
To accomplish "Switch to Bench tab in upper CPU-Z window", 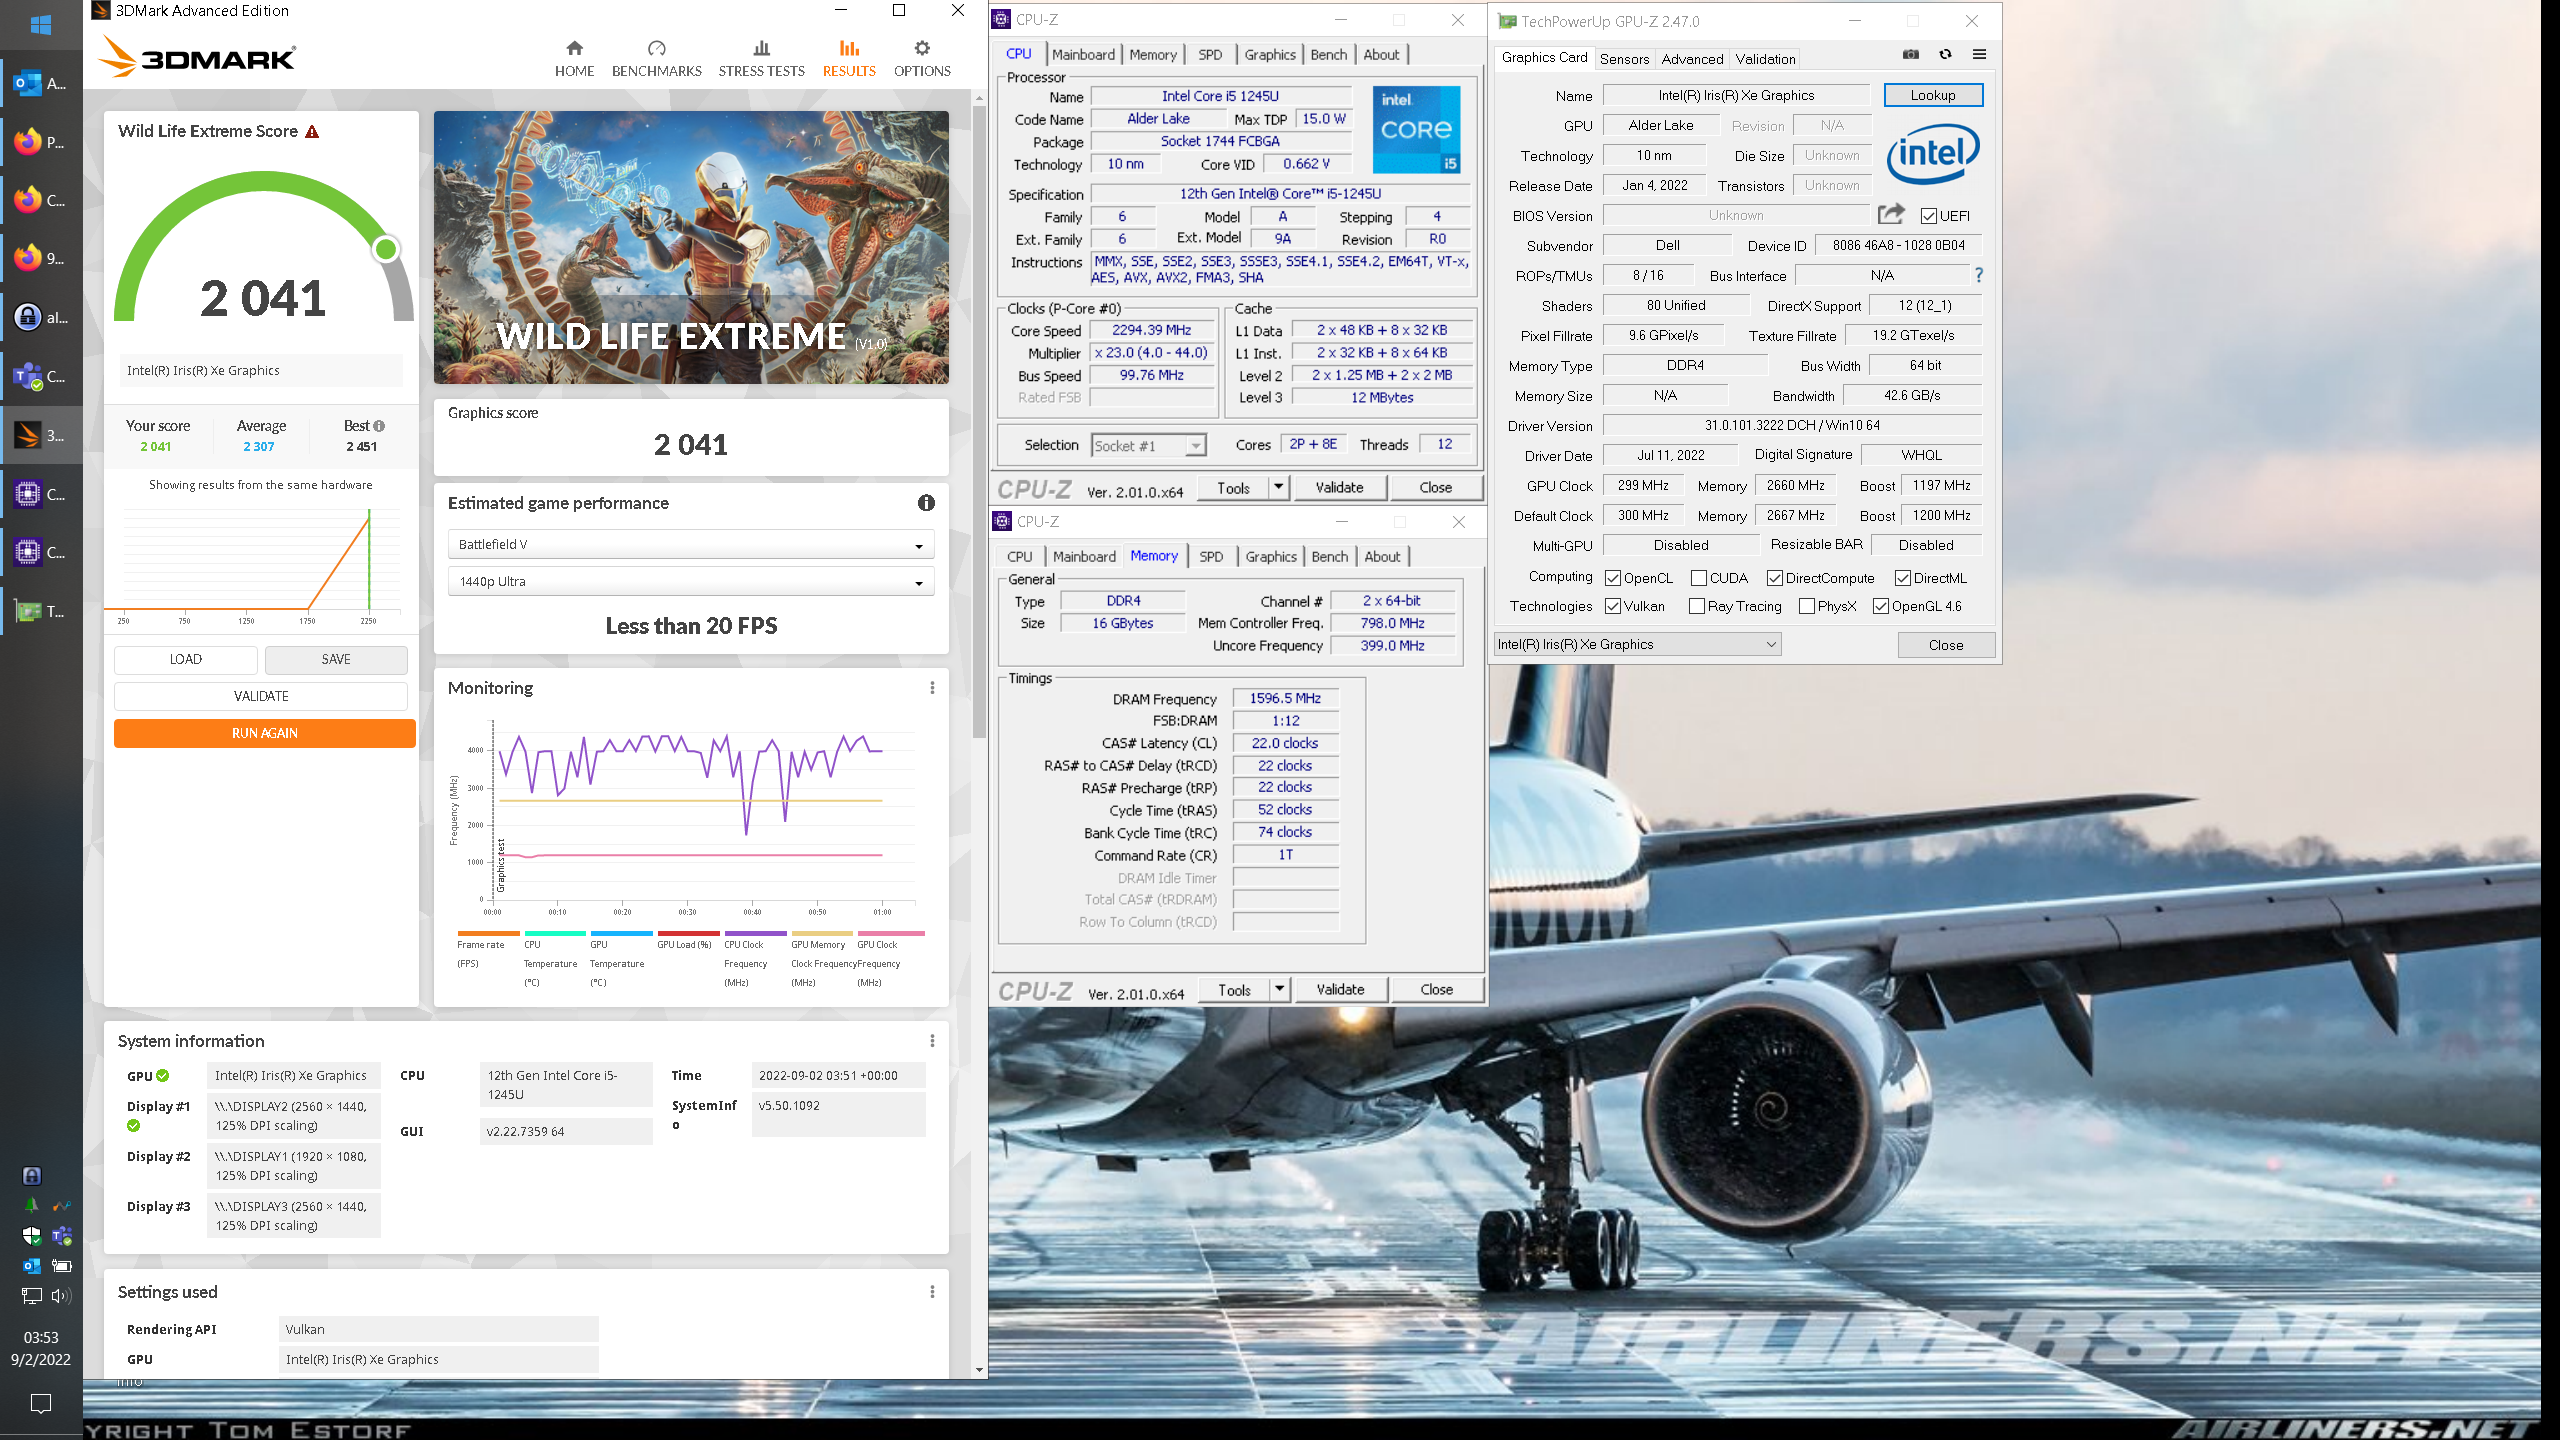I will 1328,55.
